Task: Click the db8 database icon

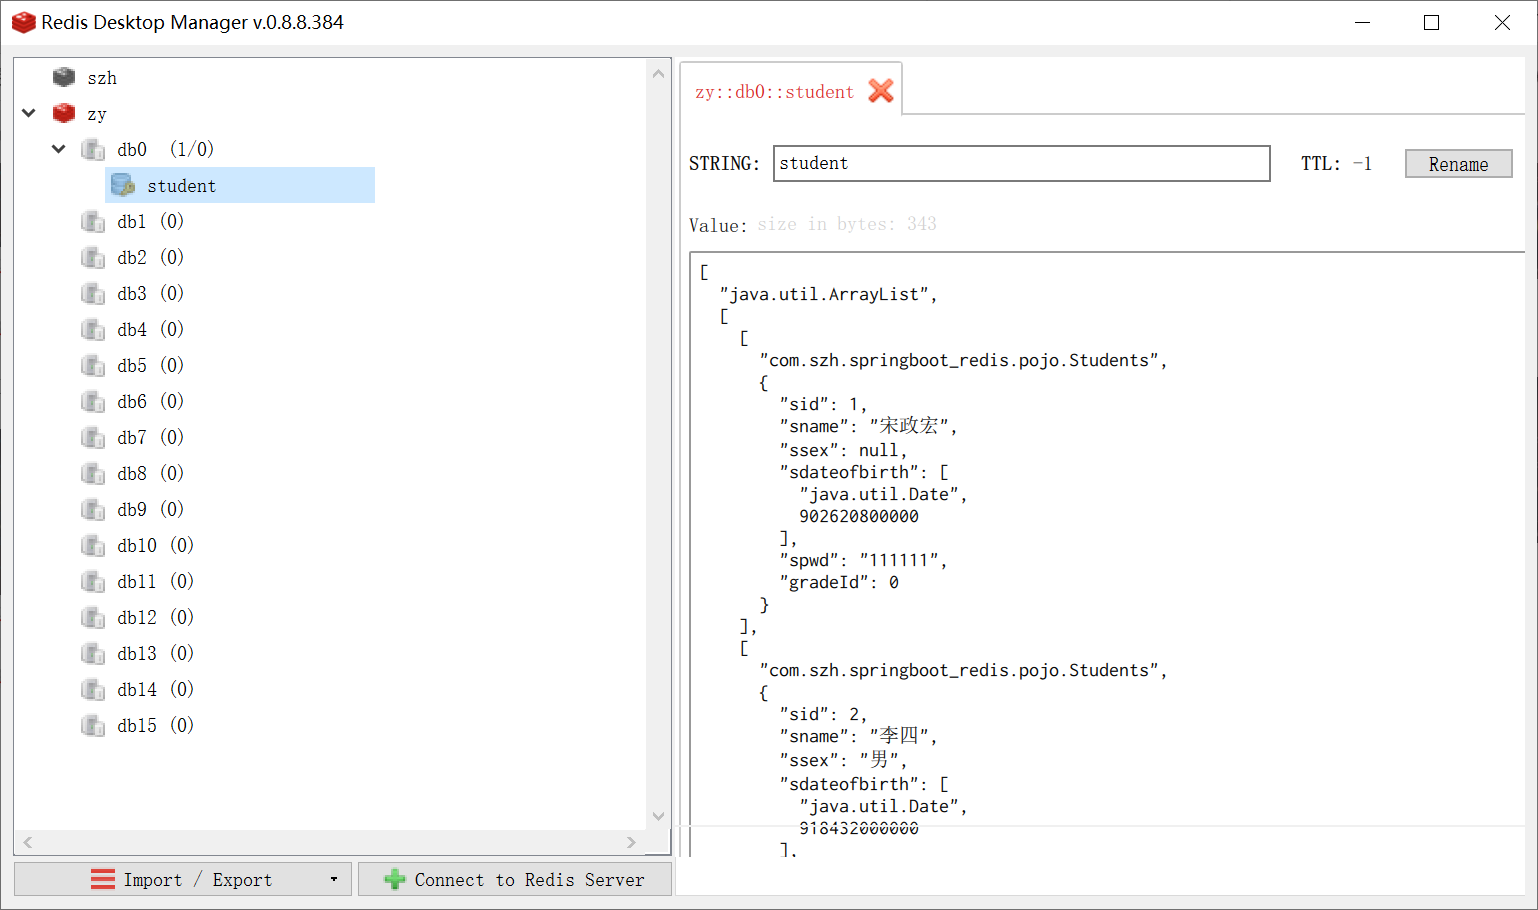Action: [93, 473]
